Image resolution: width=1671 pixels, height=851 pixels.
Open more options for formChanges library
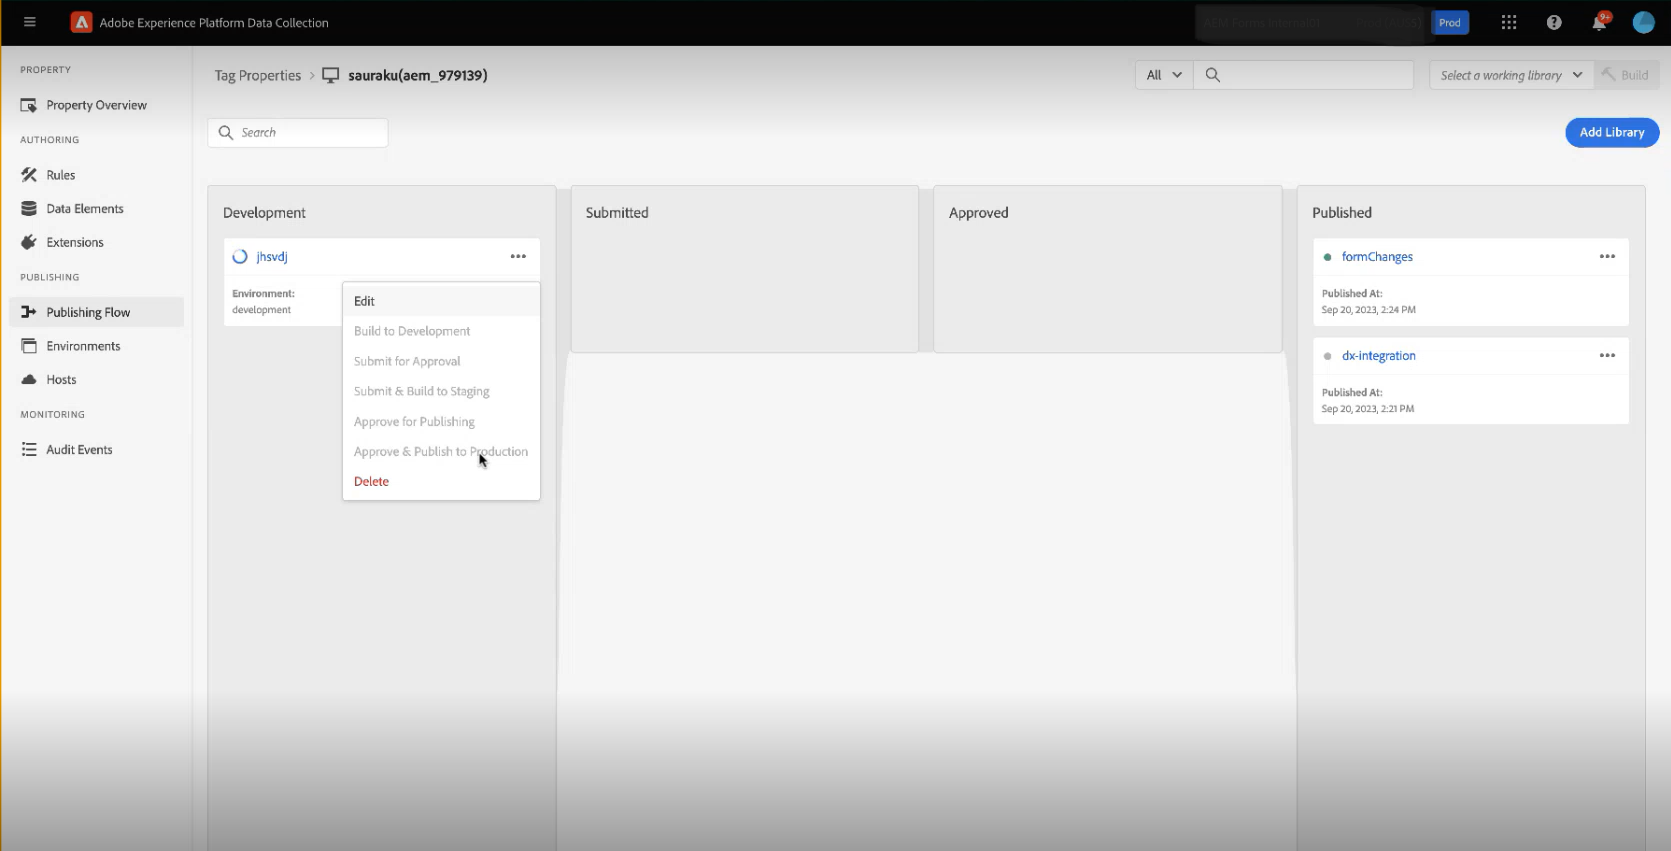pos(1607,256)
